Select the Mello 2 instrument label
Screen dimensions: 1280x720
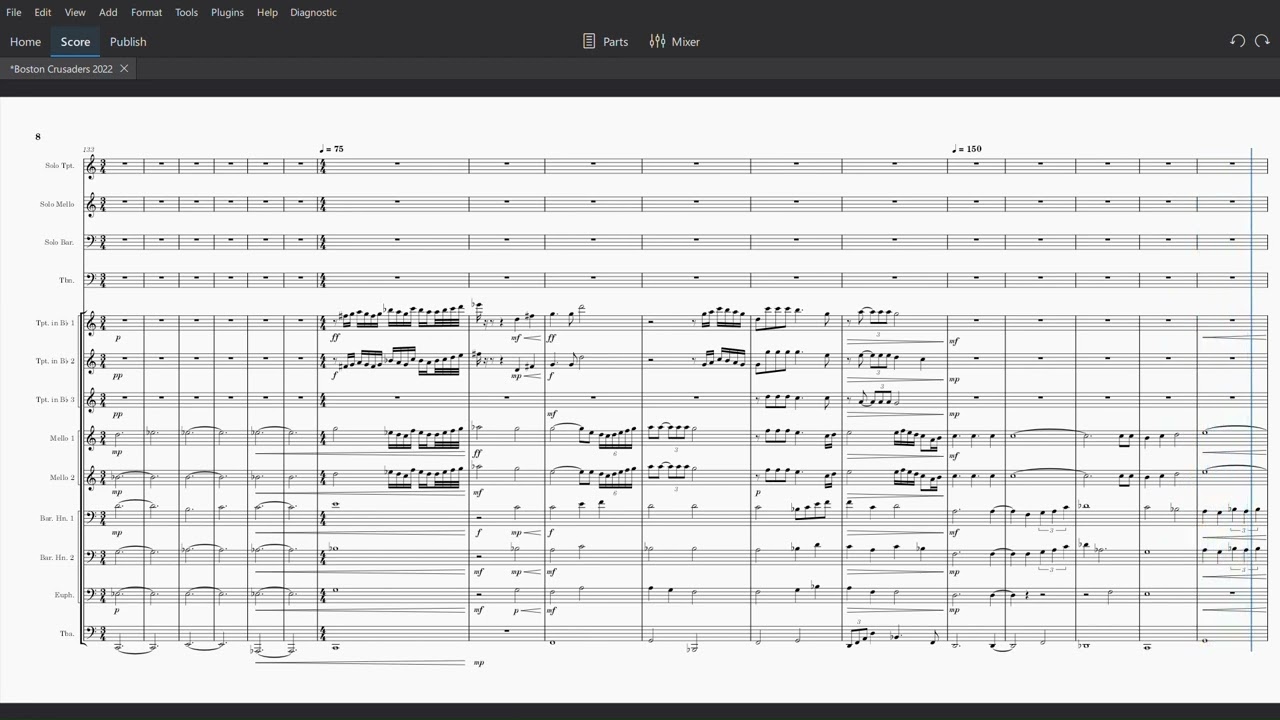point(61,477)
